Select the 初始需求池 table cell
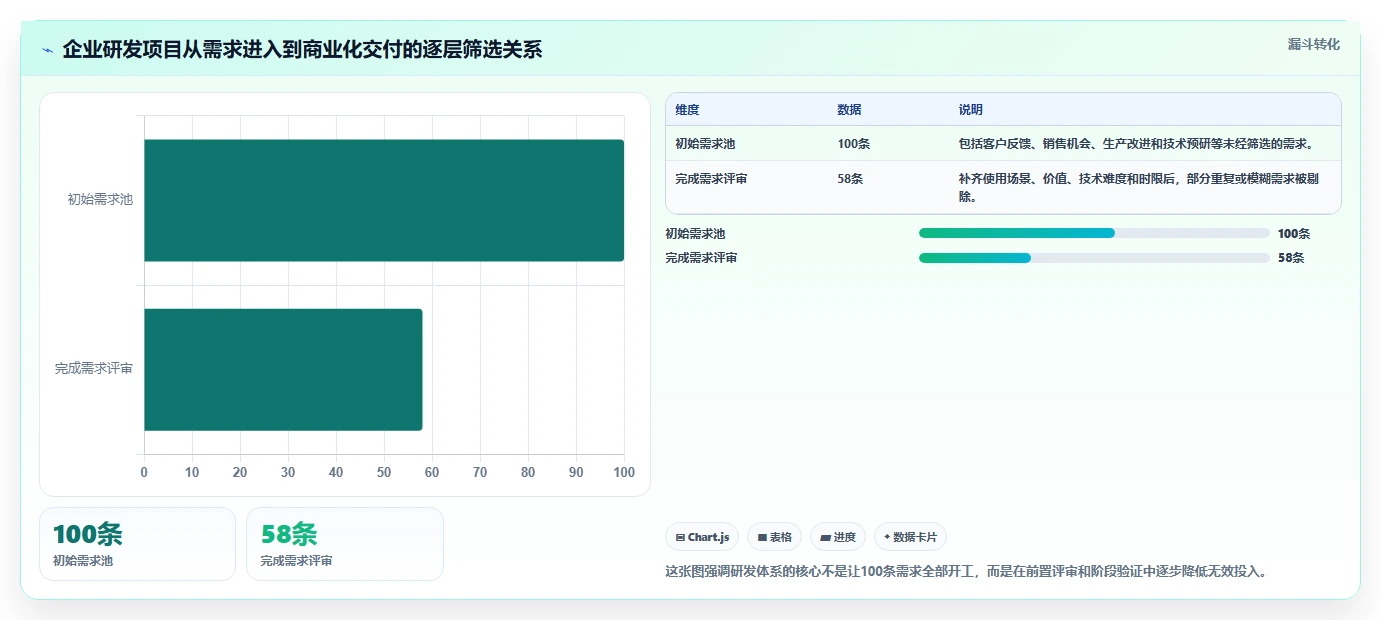The image size is (1381, 620). click(x=705, y=144)
